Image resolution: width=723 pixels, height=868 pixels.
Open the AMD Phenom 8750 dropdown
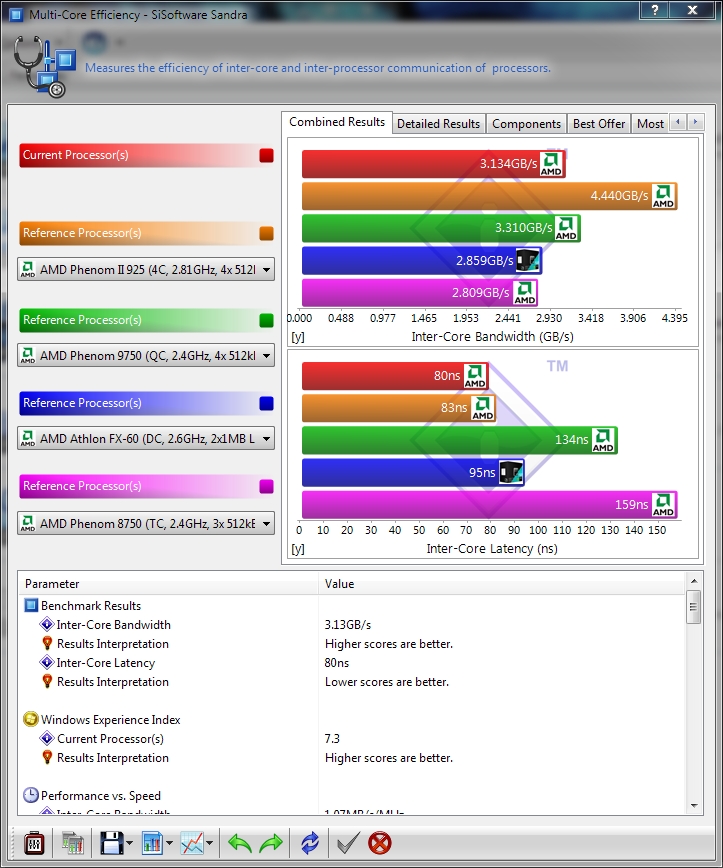pyautogui.click(x=146, y=523)
